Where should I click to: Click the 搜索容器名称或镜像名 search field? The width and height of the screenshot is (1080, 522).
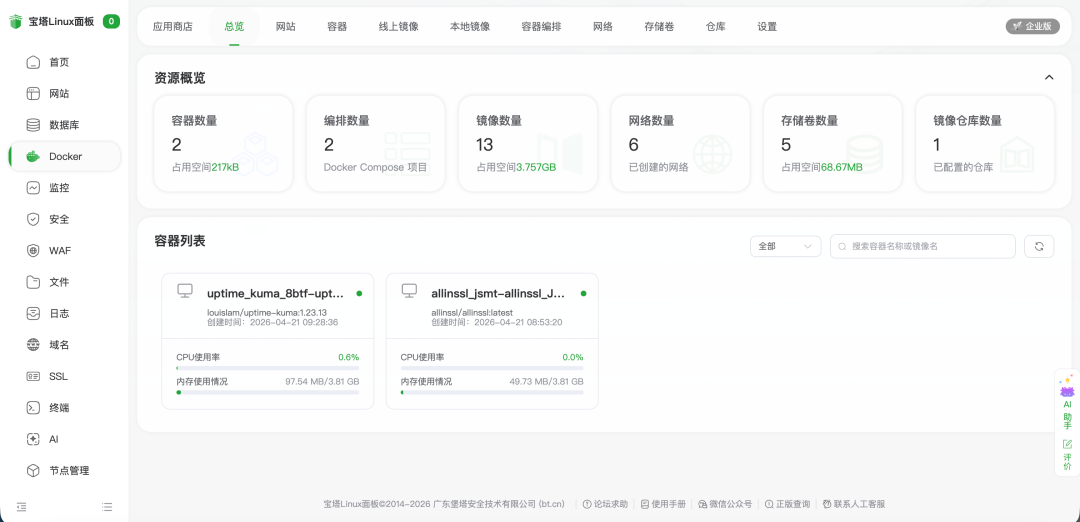point(923,247)
